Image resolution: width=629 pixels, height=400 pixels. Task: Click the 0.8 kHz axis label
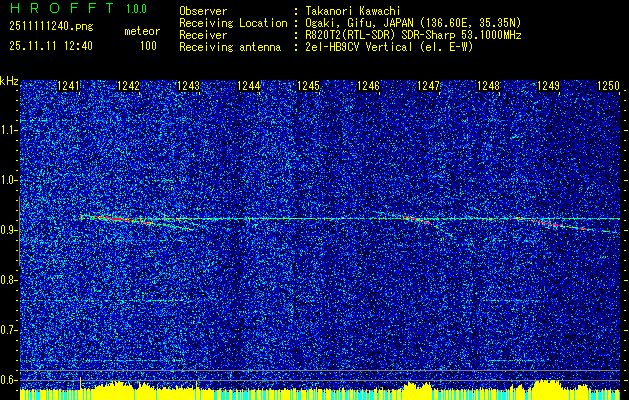[x=7, y=280]
